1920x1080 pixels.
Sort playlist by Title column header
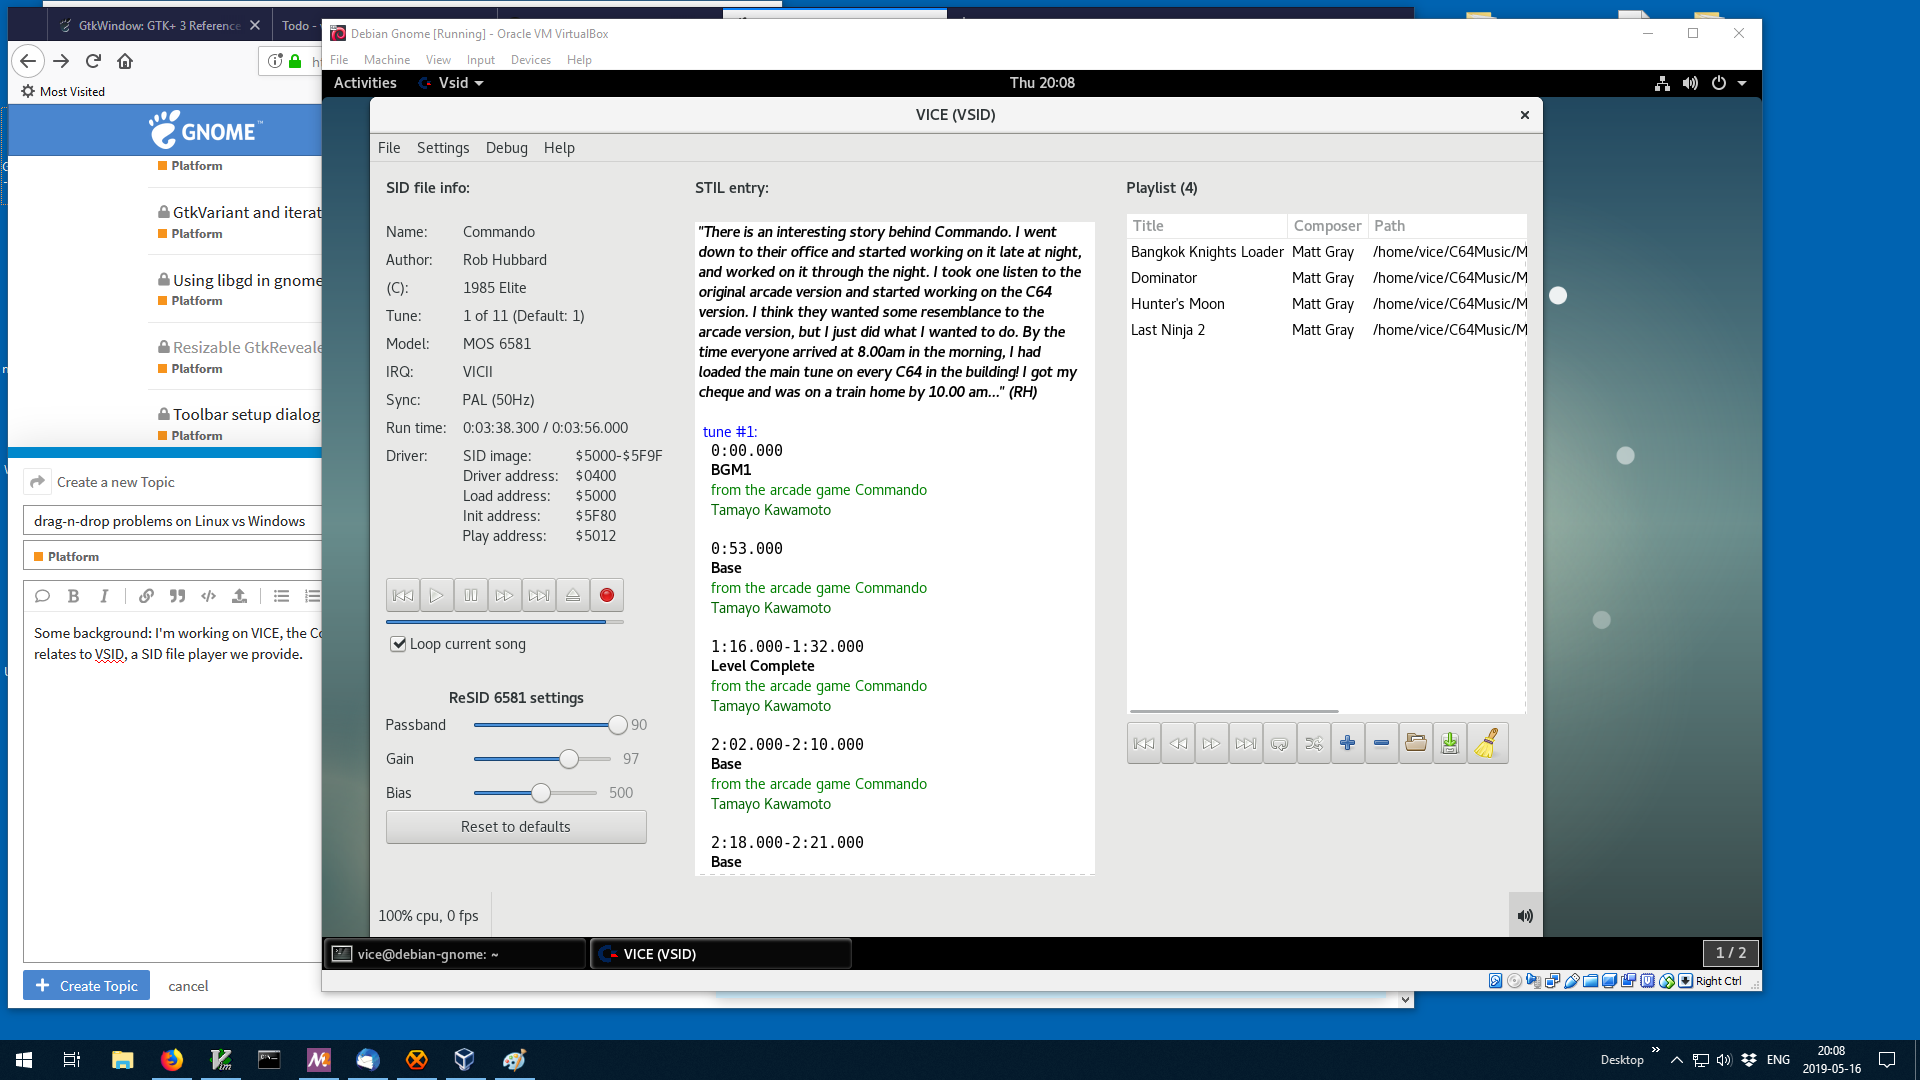pyautogui.click(x=1207, y=226)
